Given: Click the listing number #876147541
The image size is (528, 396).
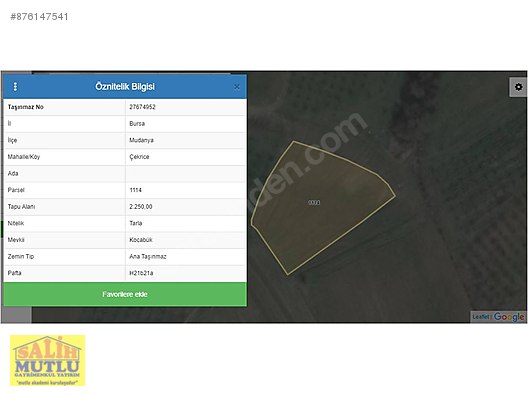Looking at the screenshot, I should 39,16.
